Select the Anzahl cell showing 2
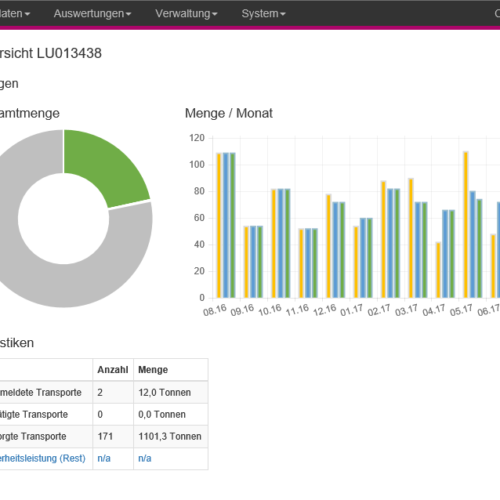Image resolution: width=500 pixels, height=500 pixels. [x=113, y=392]
